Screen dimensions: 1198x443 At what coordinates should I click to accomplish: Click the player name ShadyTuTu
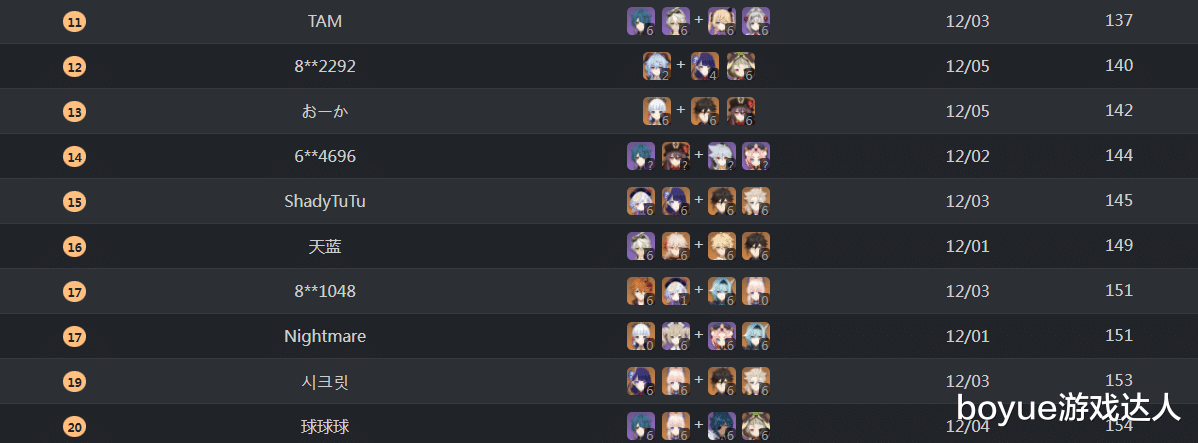325,201
